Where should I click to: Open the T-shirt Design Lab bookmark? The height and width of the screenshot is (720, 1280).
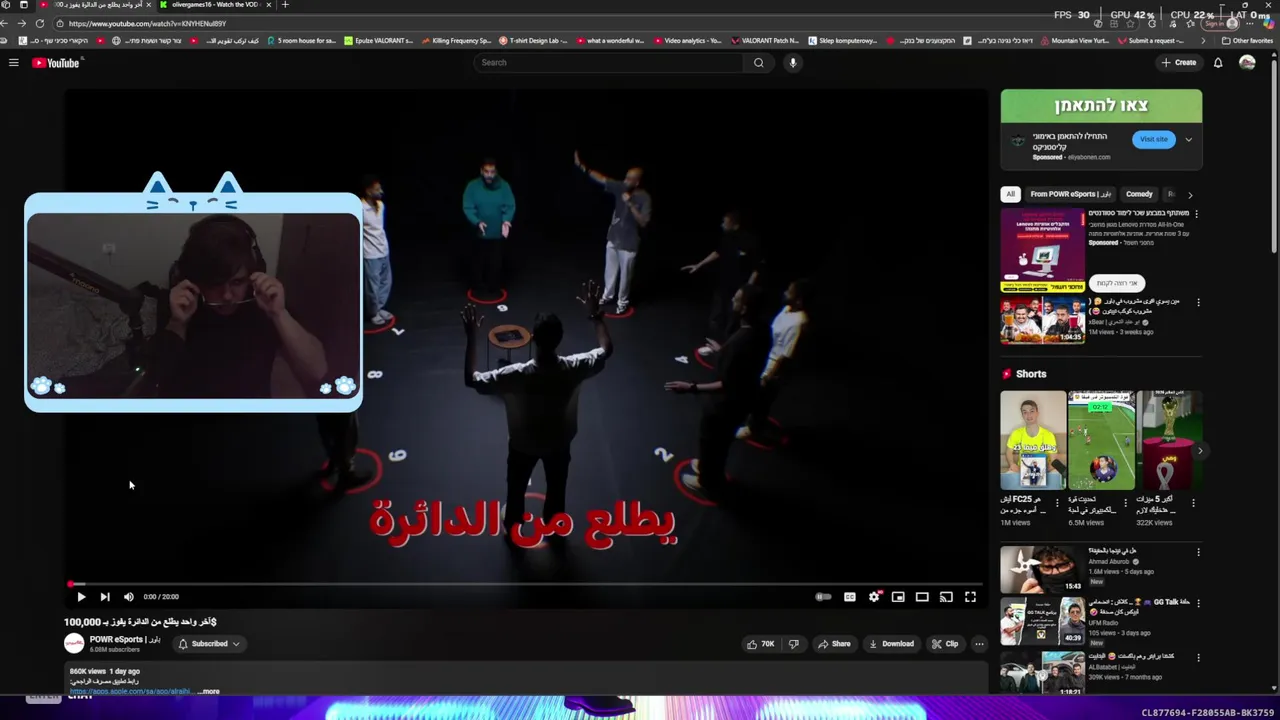532,41
